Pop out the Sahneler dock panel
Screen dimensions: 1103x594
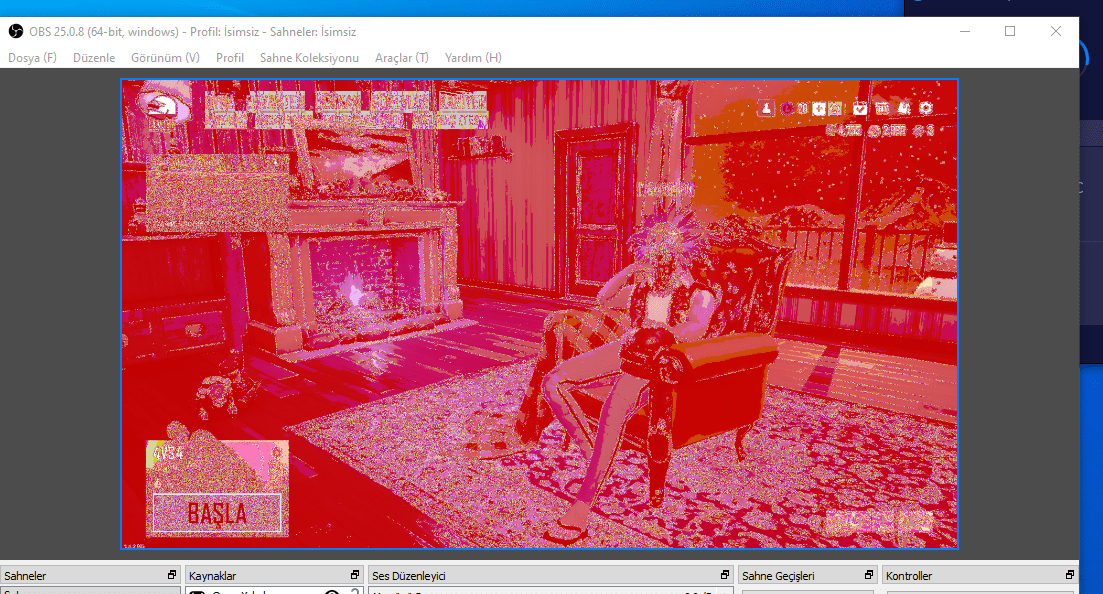coord(172,575)
